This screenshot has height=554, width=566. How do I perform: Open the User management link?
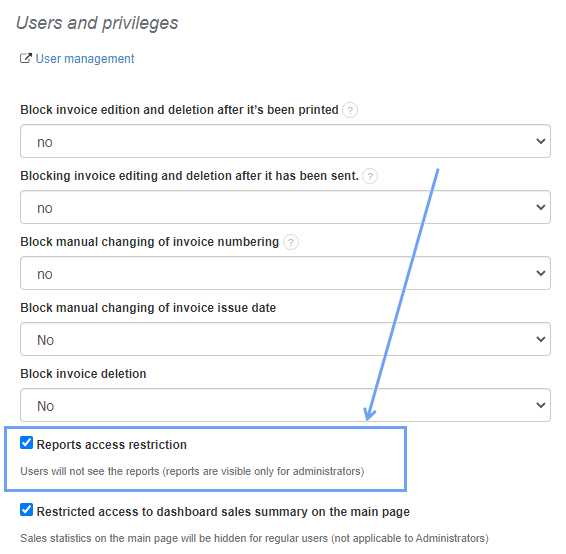coord(85,58)
